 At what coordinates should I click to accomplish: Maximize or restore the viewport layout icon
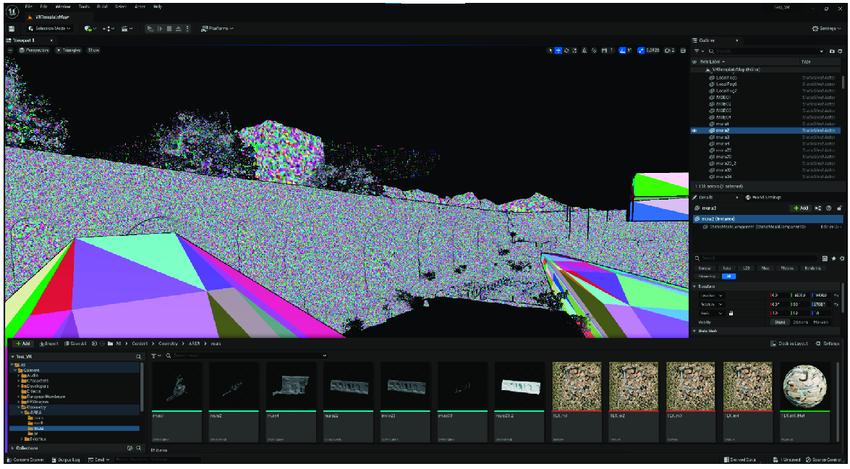click(683, 50)
